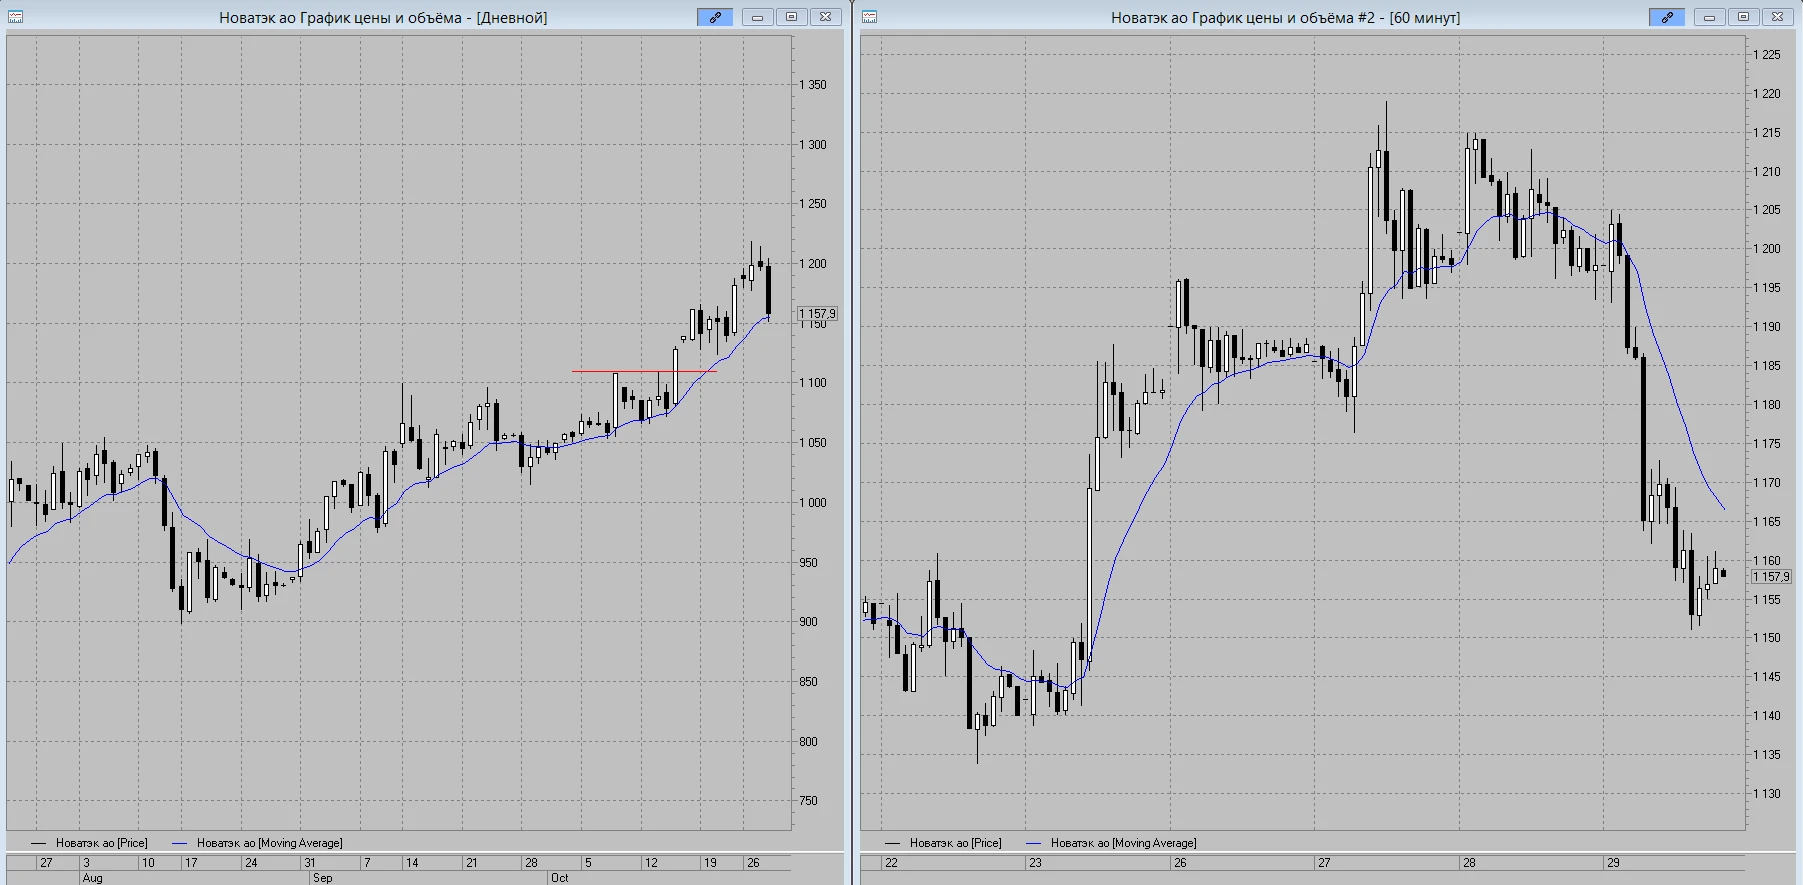This screenshot has height=885, width=1803.
Task: Maximize the Дневной chart window
Action: (x=792, y=17)
